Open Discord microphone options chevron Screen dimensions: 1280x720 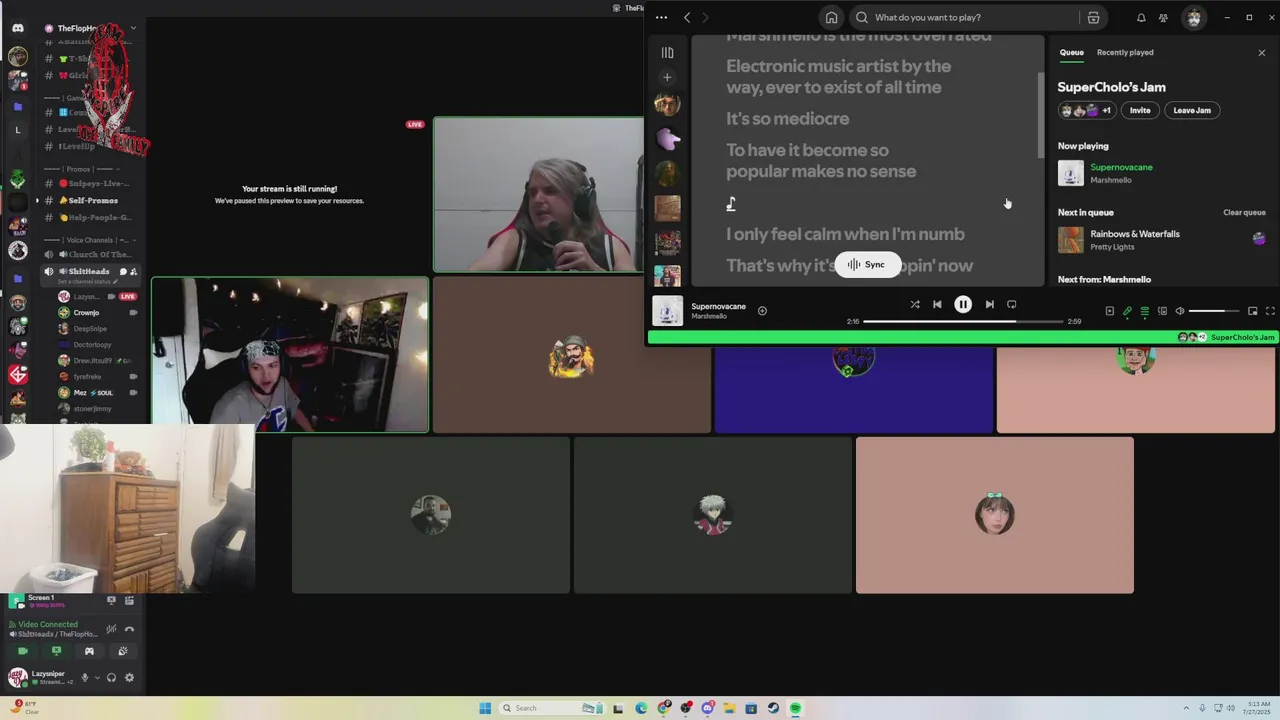click(97, 677)
